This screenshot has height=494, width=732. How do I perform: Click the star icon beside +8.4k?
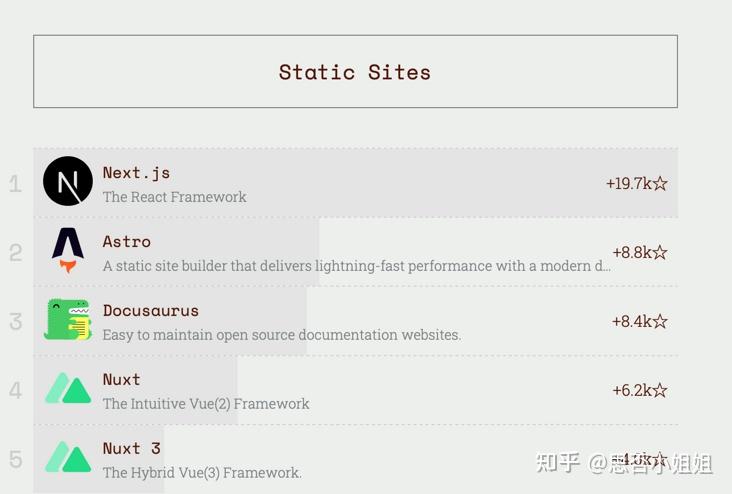660,321
